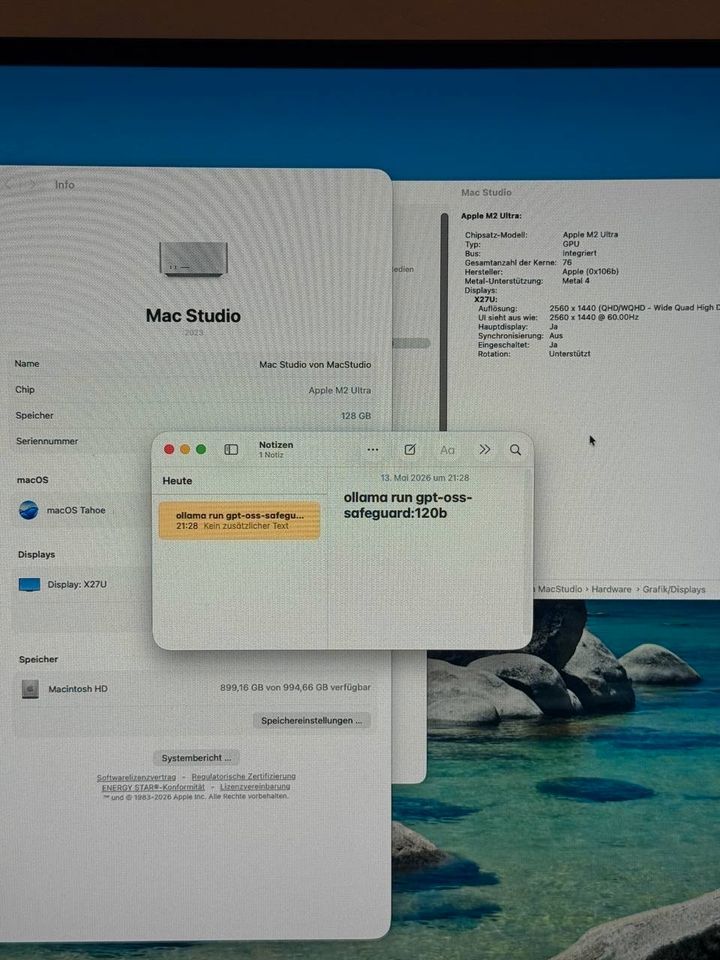Click the System Report scrollbar
The width and height of the screenshot is (720, 960).
point(443,321)
